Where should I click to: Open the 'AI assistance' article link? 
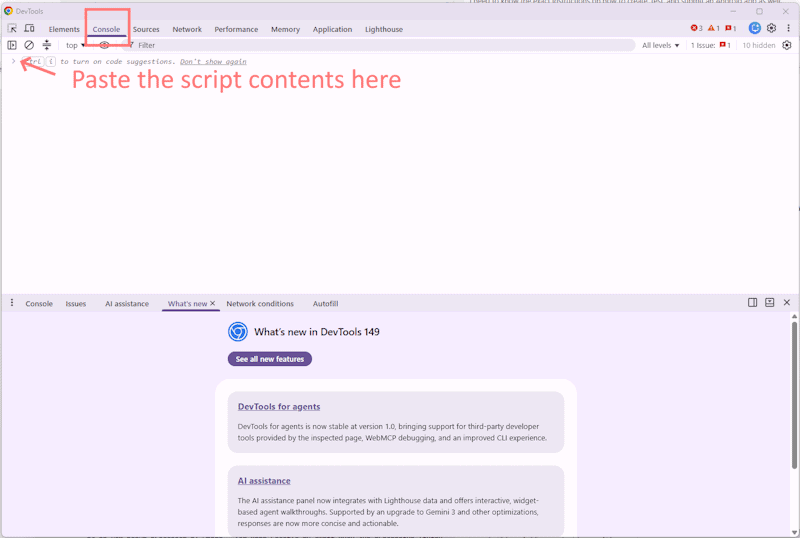click(x=264, y=481)
